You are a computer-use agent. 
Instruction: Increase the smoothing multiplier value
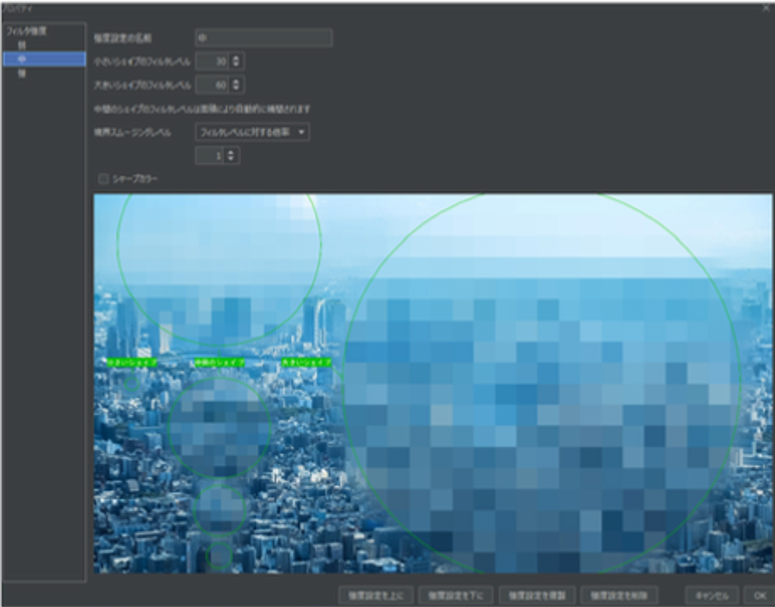(x=231, y=152)
